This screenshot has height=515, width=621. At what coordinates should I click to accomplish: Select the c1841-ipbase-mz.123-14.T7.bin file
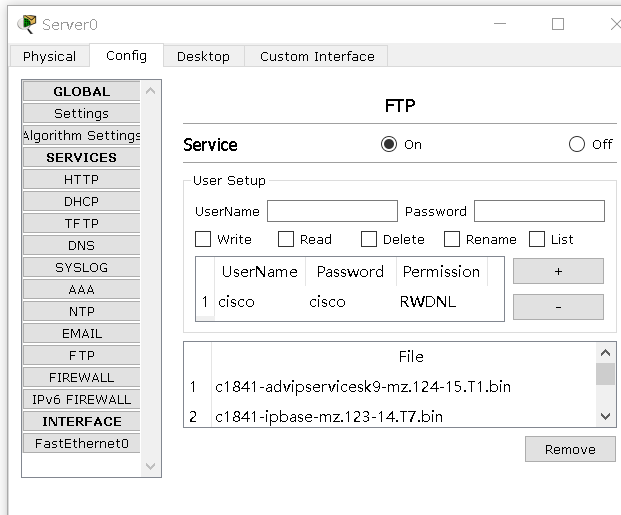tap(329, 416)
